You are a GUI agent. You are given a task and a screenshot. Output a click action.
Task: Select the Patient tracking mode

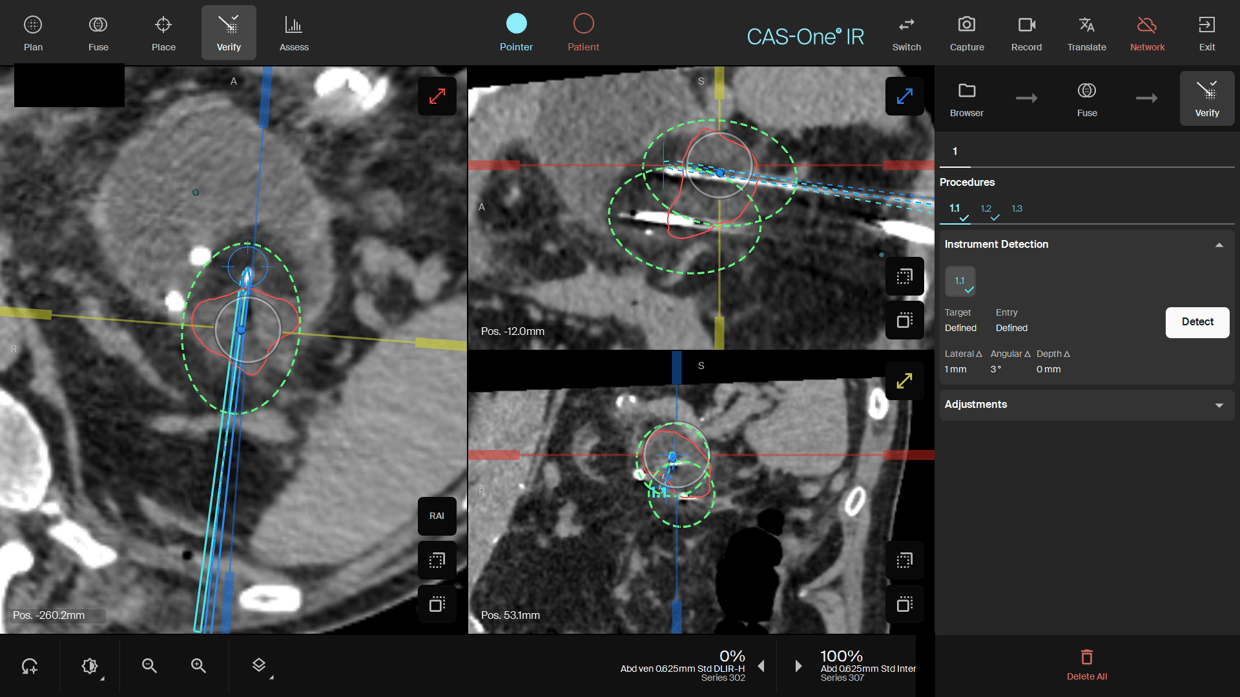[x=583, y=32]
